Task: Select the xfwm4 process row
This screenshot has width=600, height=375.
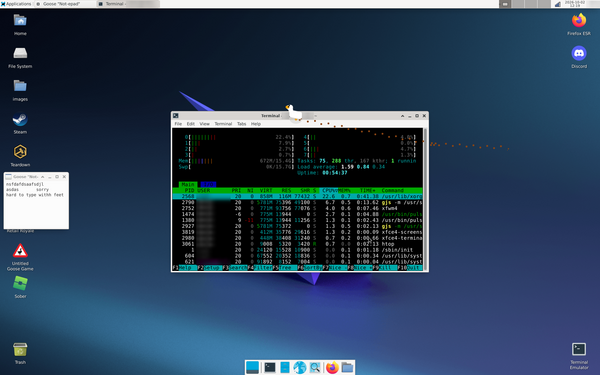Action: pyautogui.click(x=297, y=208)
